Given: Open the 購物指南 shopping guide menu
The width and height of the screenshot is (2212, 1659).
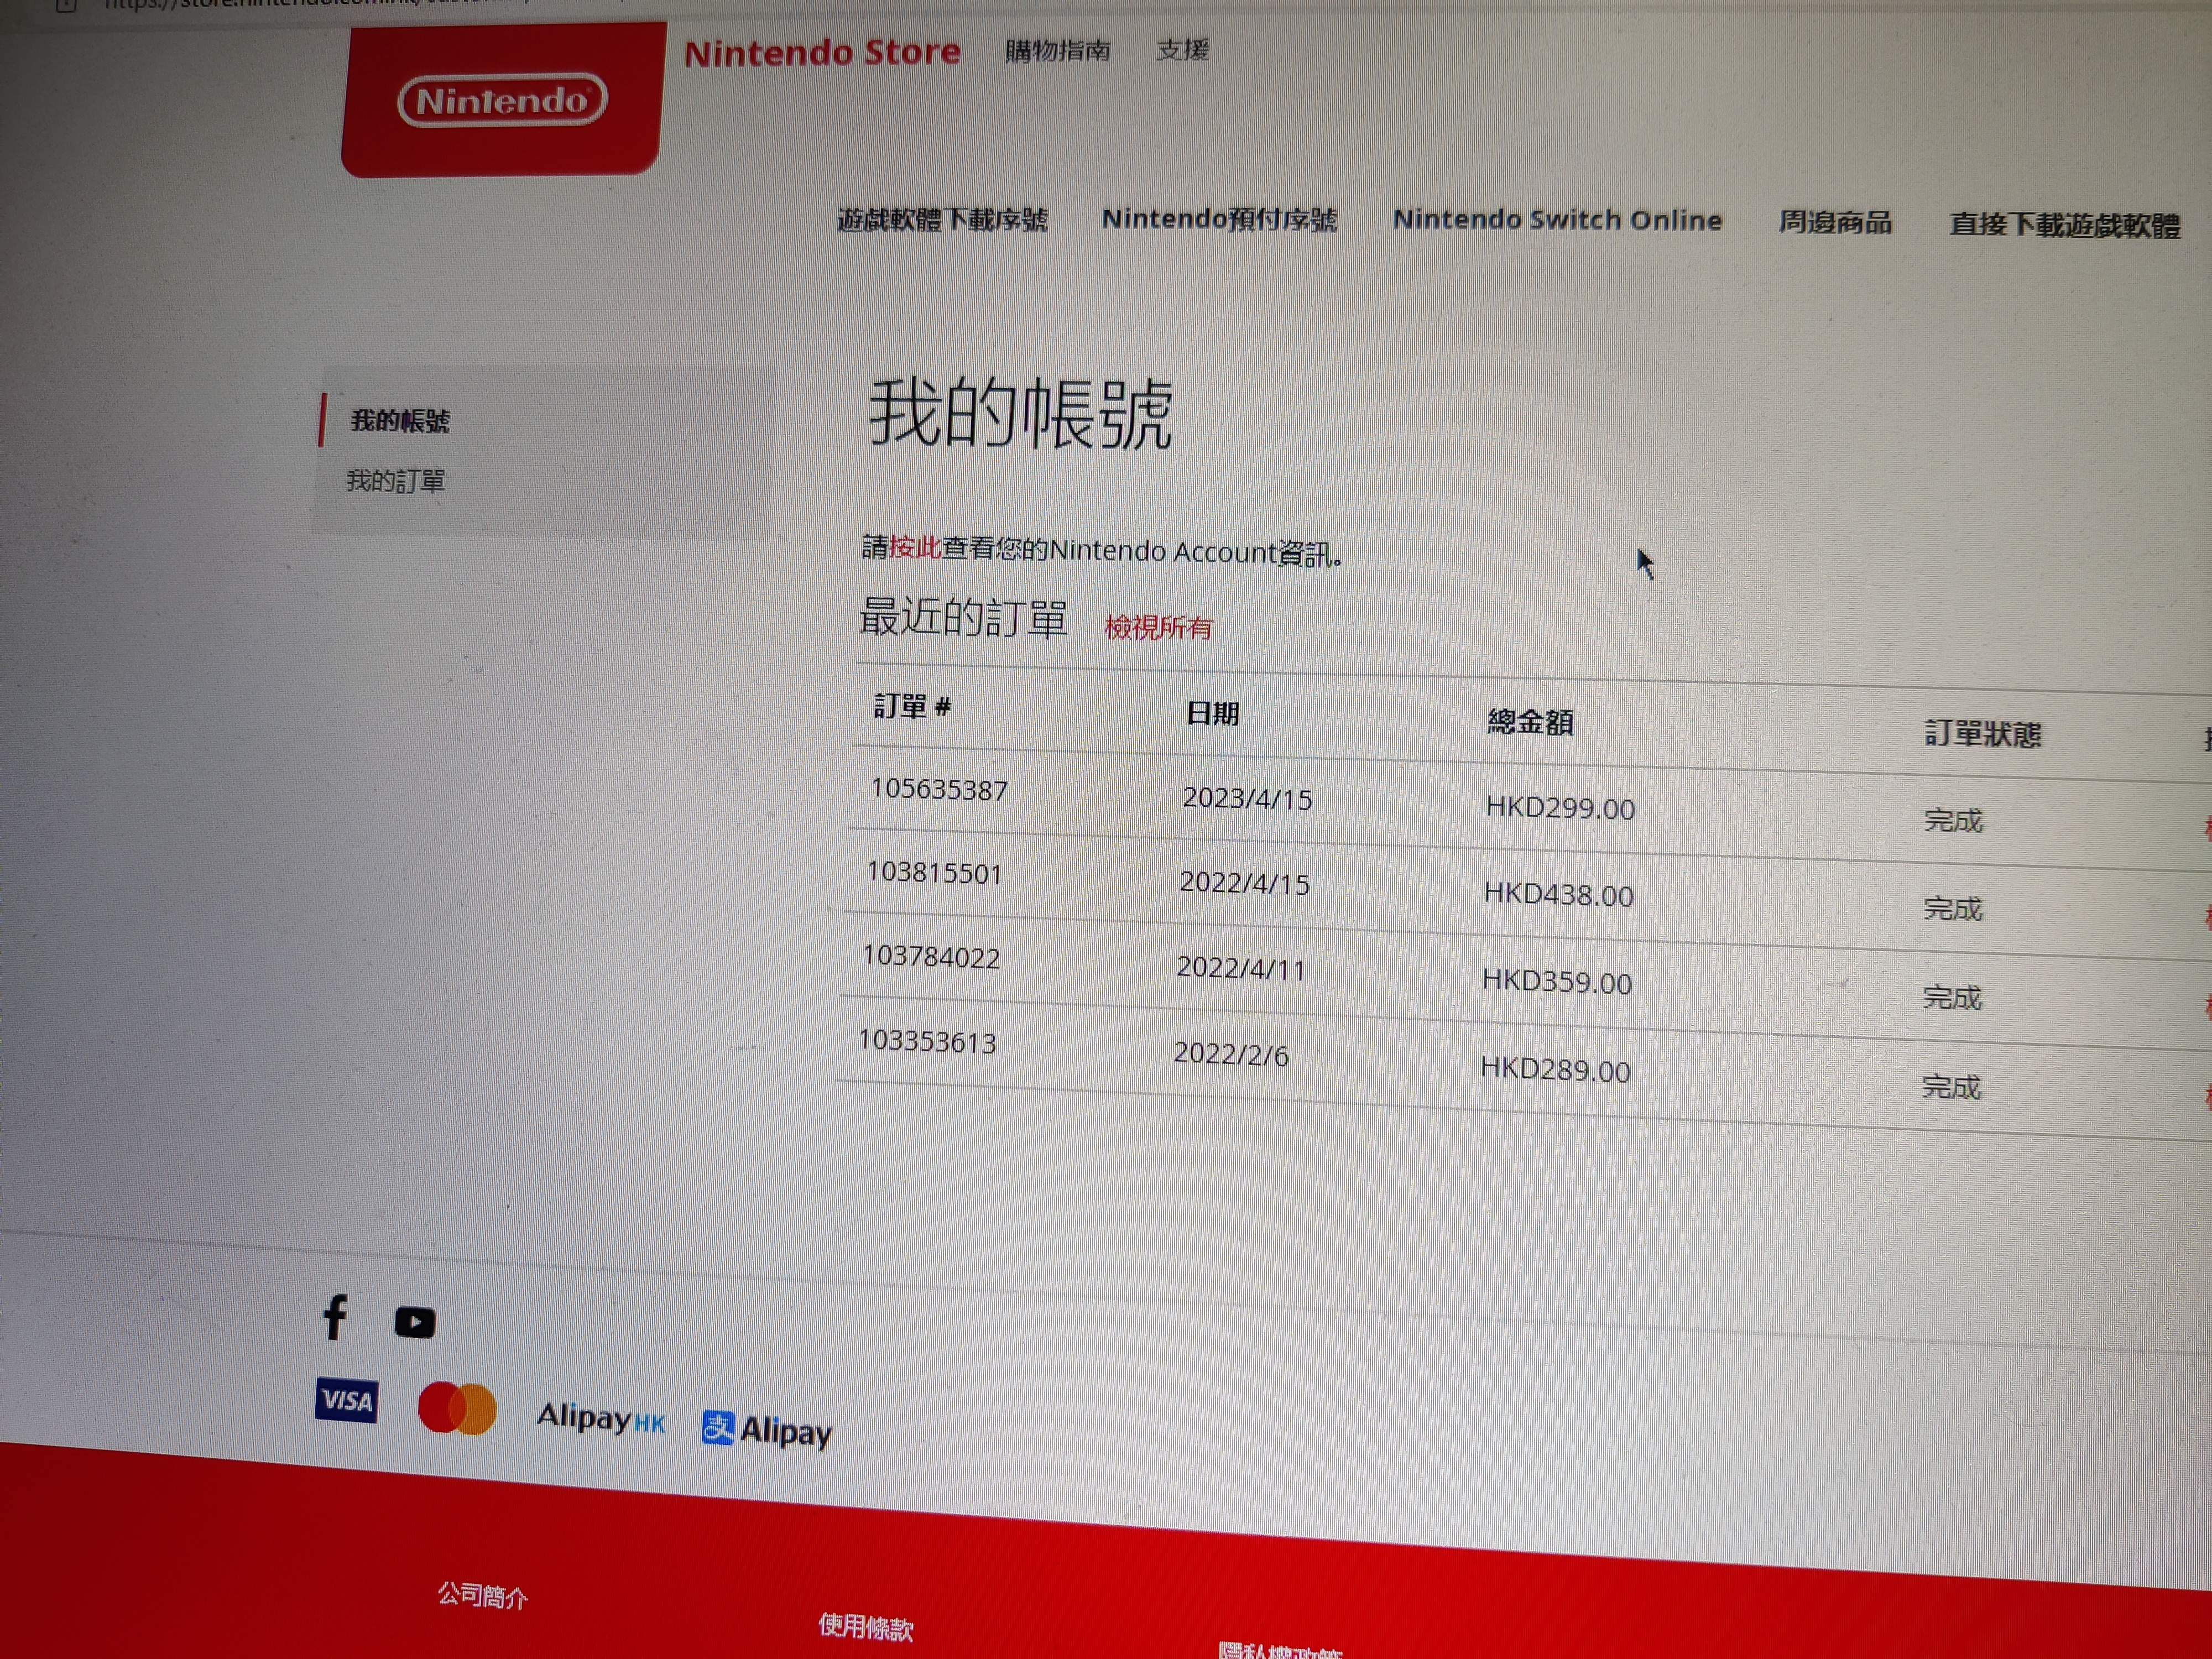Looking at the screenshot, I should click(1057, 50).
